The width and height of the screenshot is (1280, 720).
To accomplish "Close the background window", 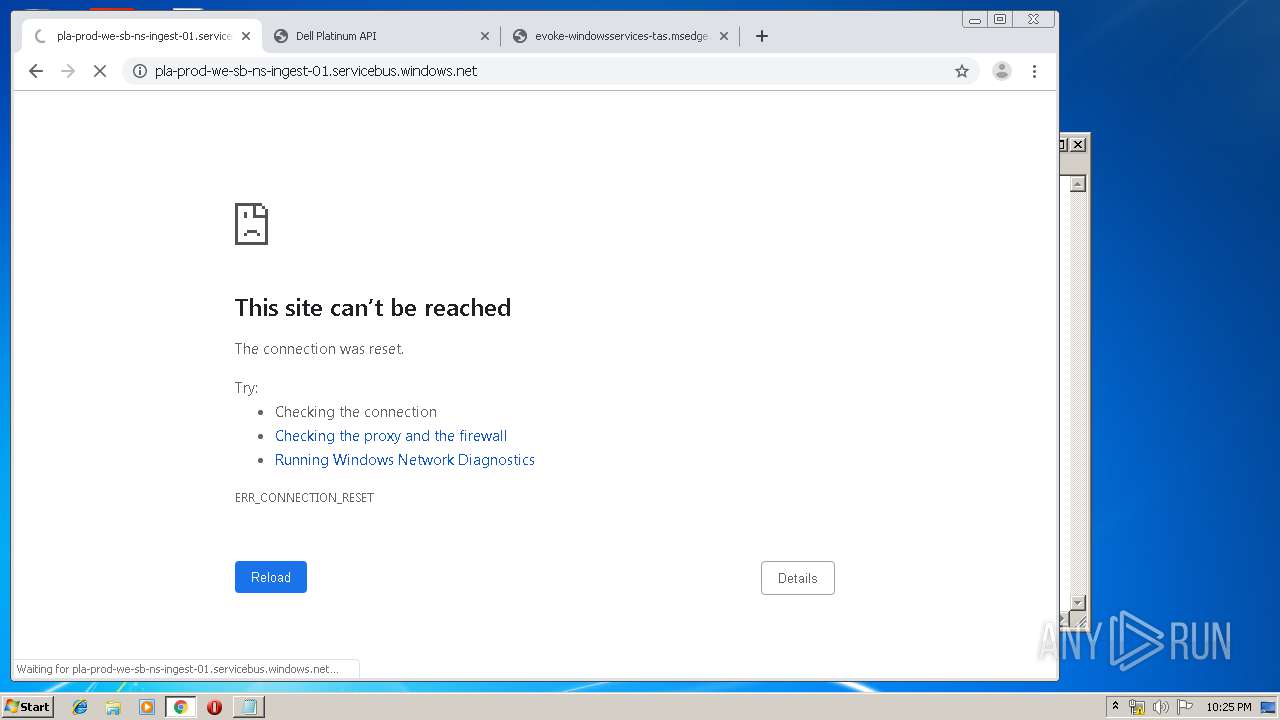I will click(x=1078, y=145).
